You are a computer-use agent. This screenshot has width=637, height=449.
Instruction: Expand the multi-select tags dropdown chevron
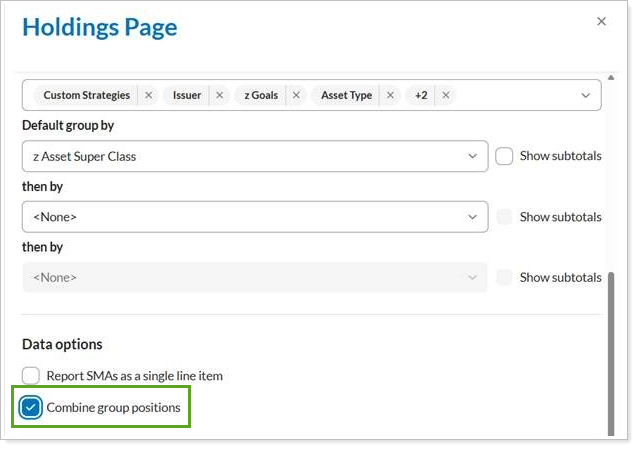585,96
